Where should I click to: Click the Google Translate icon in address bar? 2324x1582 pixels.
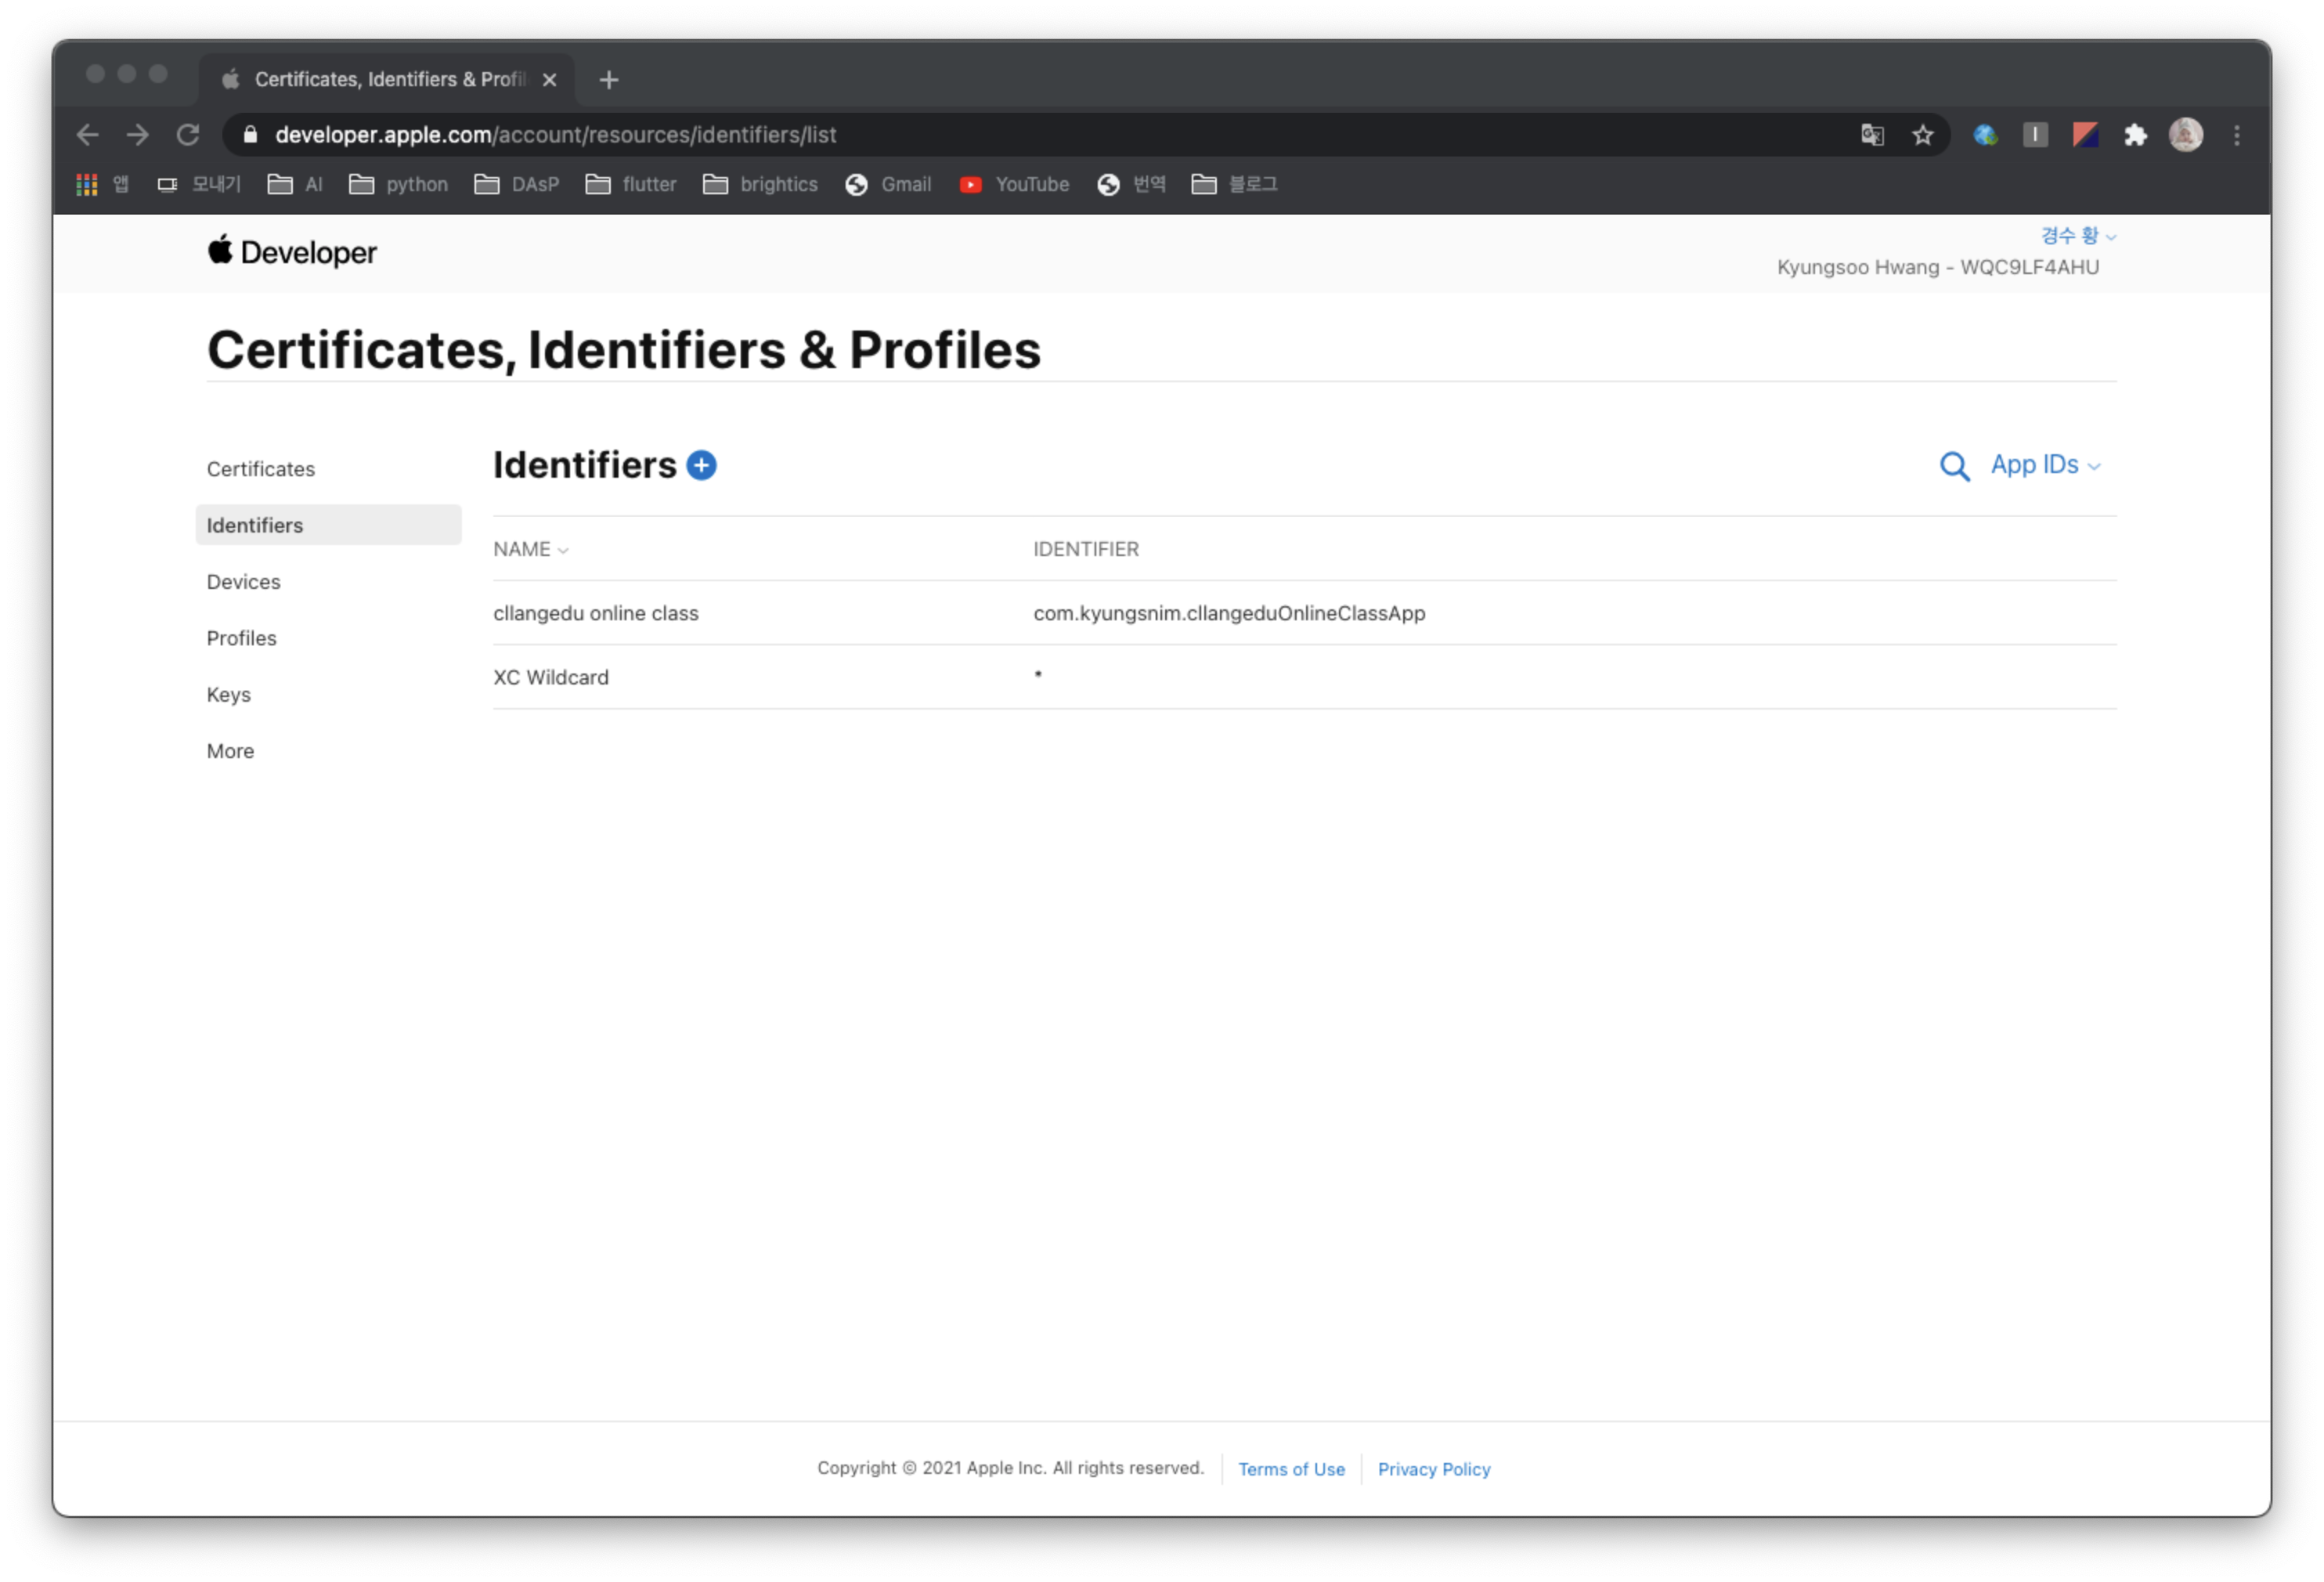point(1872,135)
